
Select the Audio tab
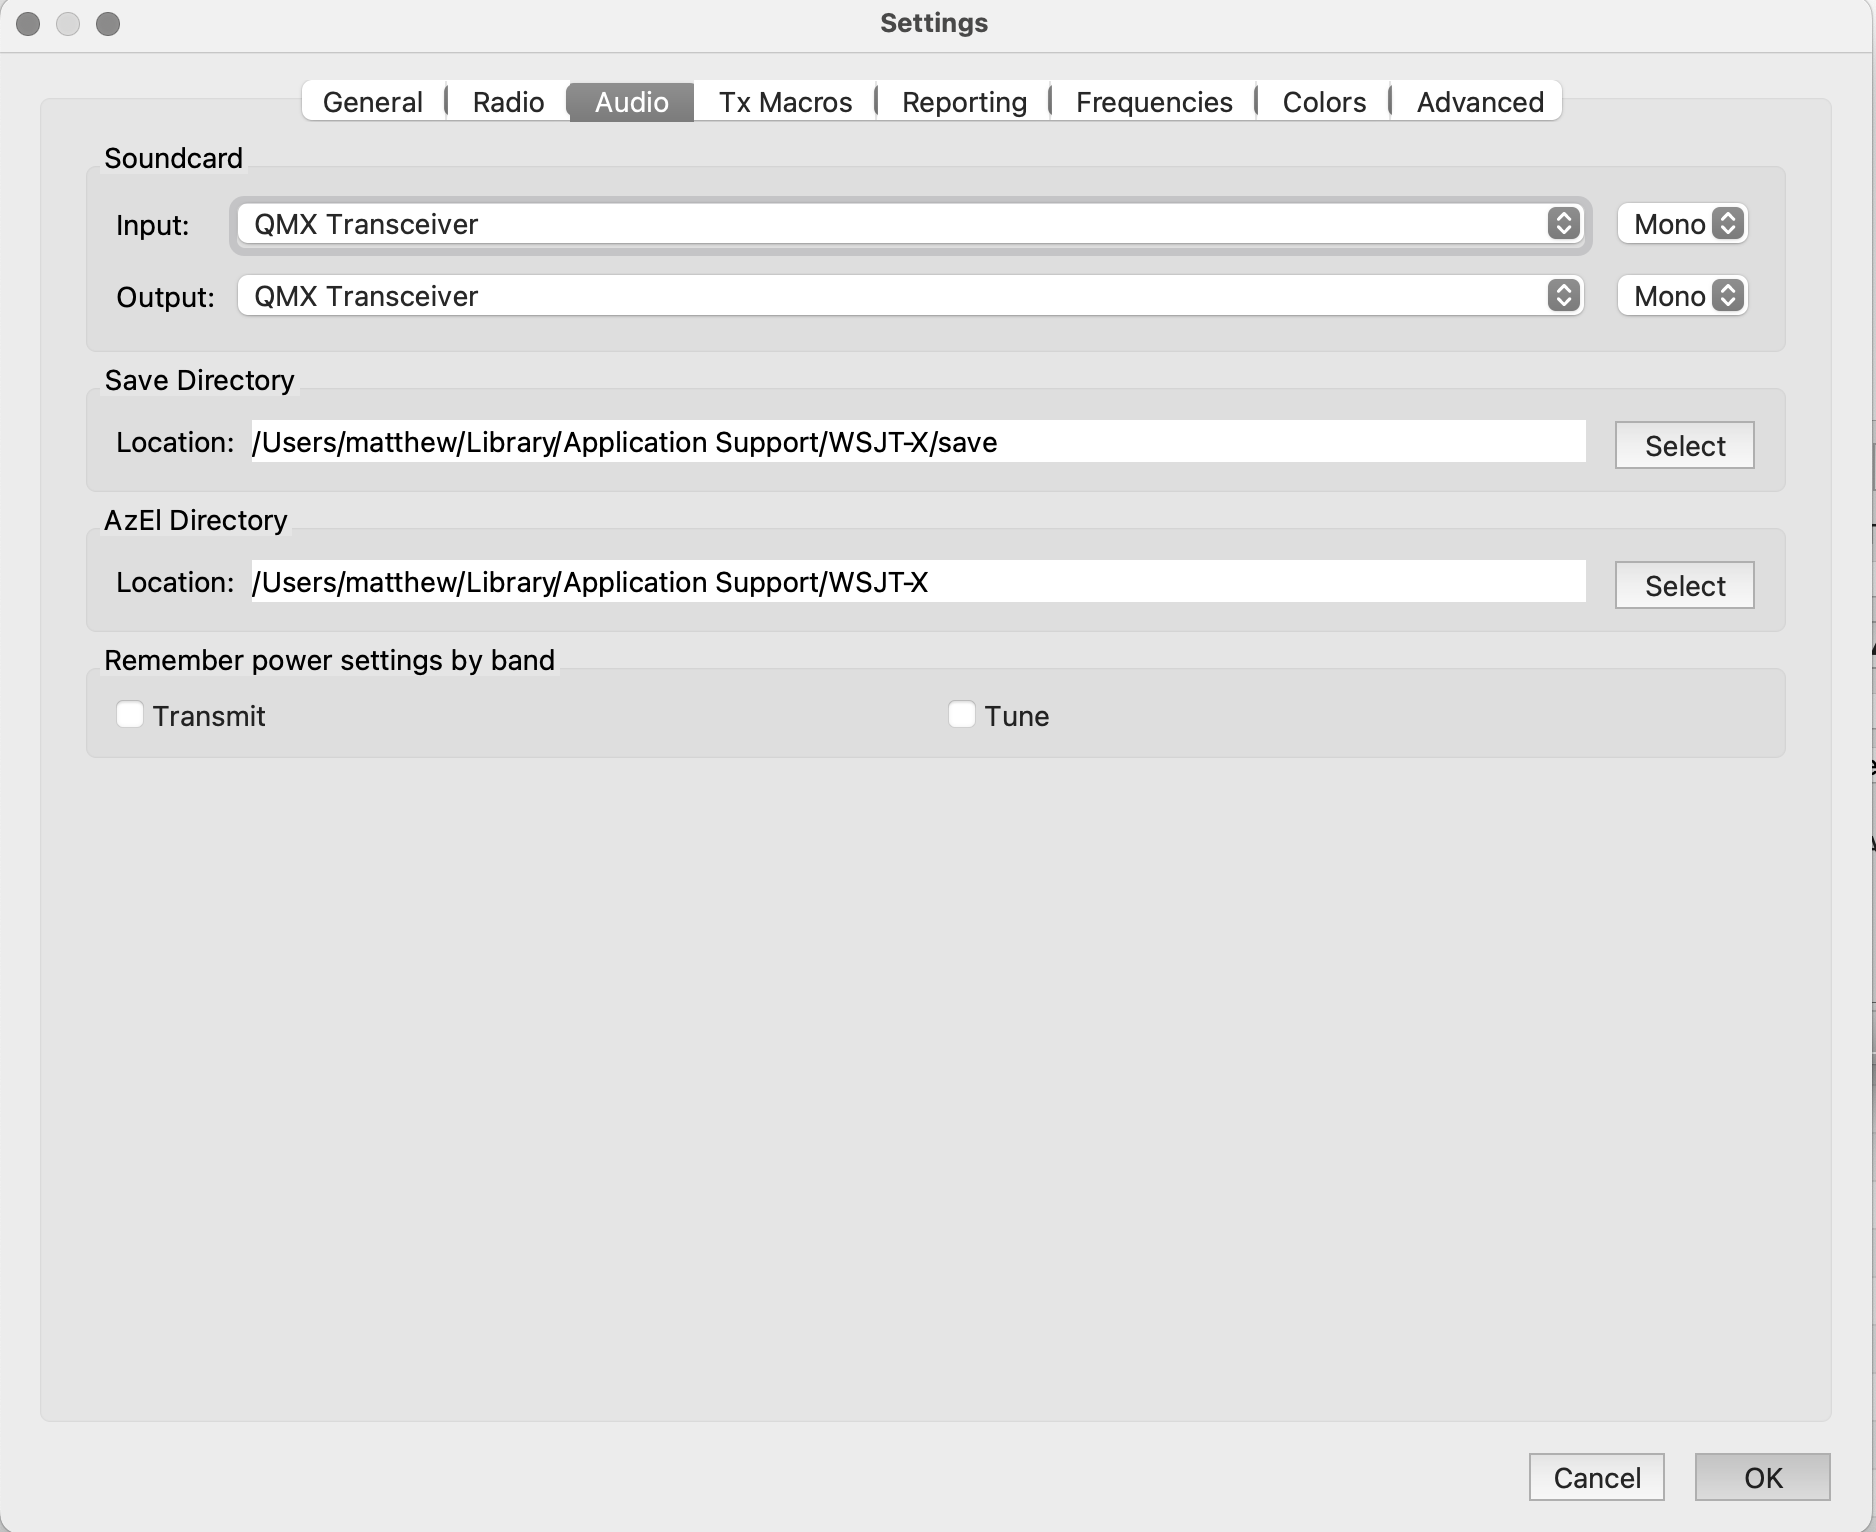631,102
